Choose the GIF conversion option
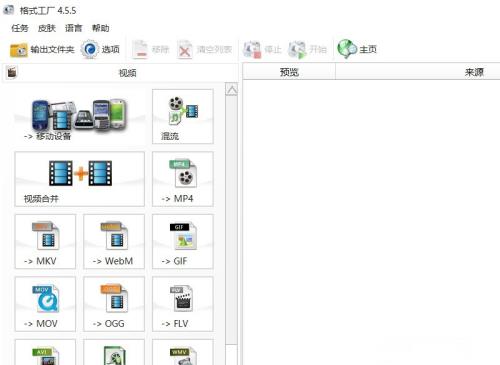Screen dimensions: 500x365 click(x=183, y=241)
